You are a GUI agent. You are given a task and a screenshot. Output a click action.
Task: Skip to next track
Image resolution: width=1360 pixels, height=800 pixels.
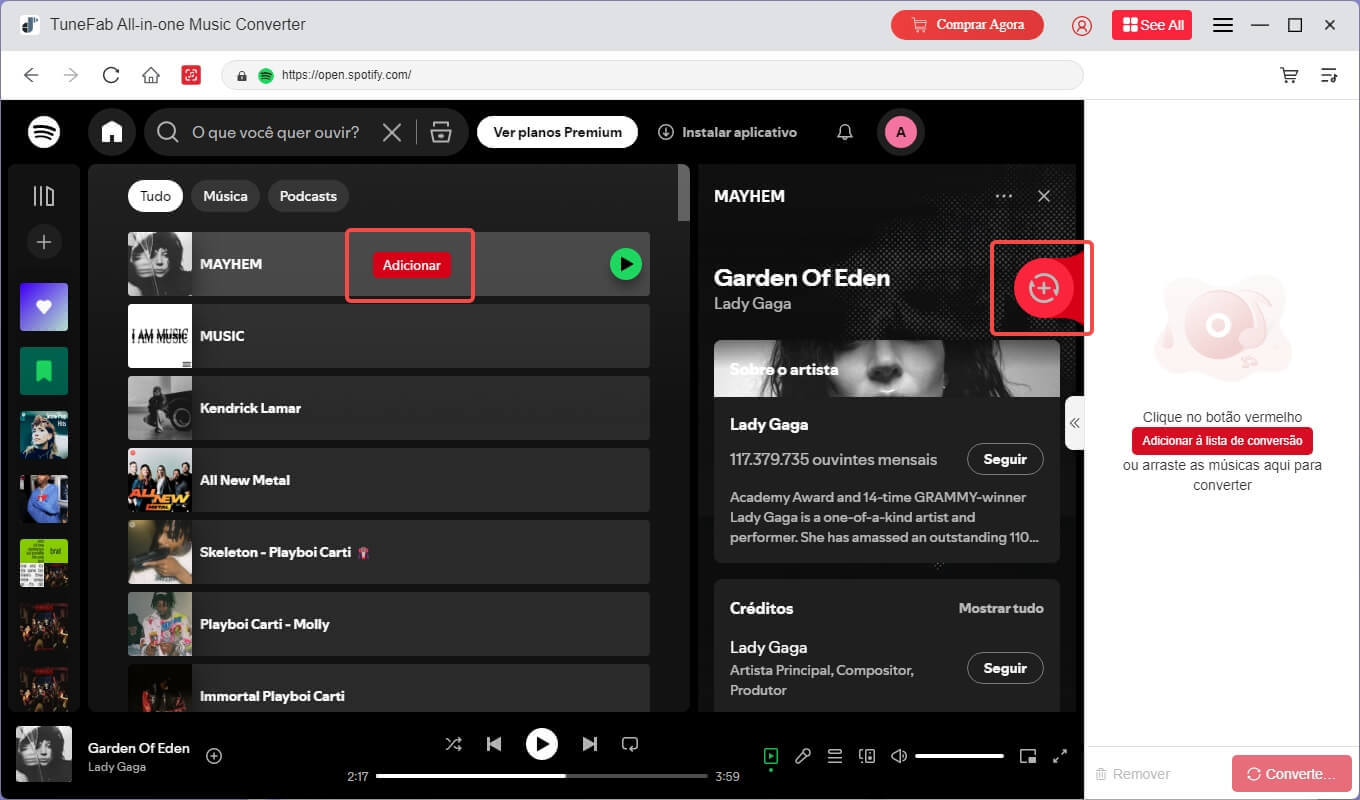(590, 744)
